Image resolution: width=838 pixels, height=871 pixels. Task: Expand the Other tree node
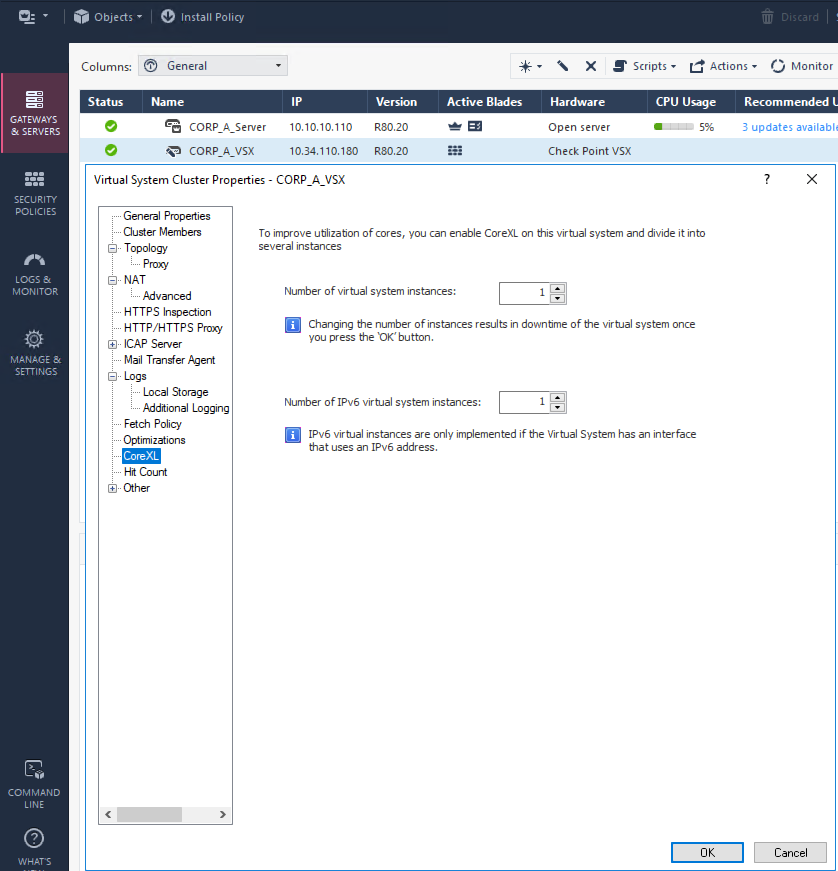click(x=112, y=488)
